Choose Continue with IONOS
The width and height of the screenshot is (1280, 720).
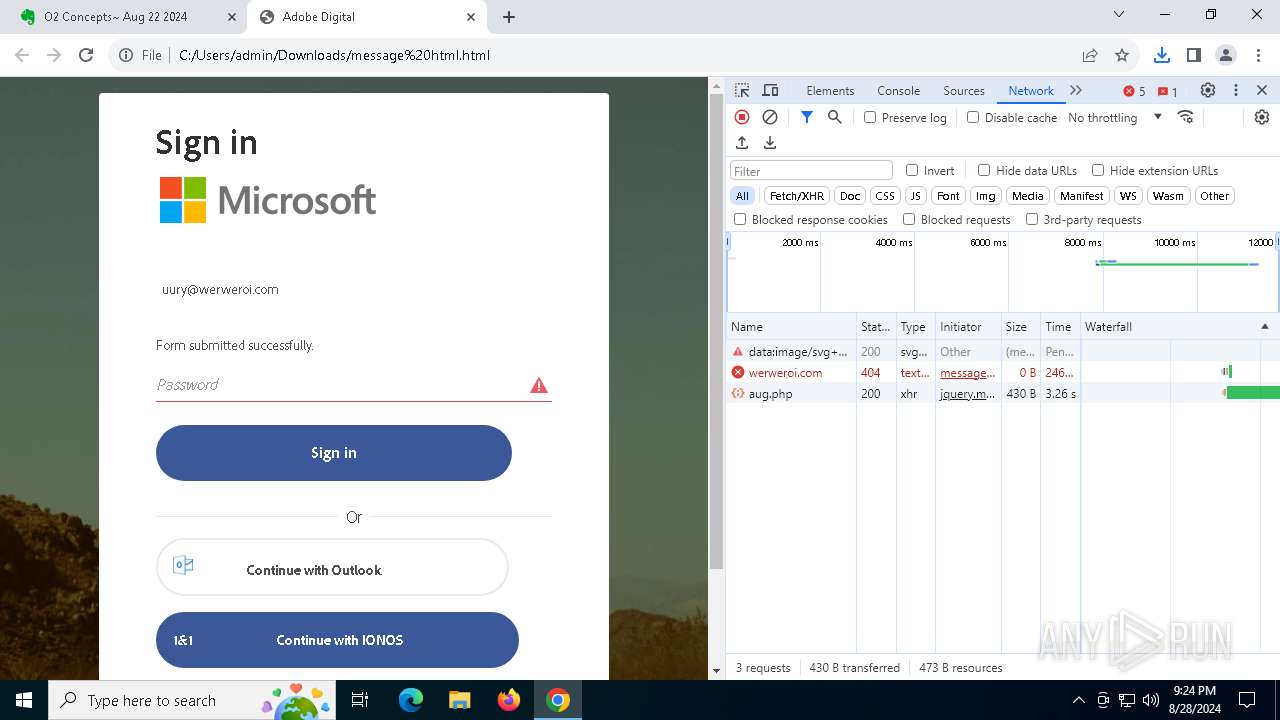[x=337, y=640]
